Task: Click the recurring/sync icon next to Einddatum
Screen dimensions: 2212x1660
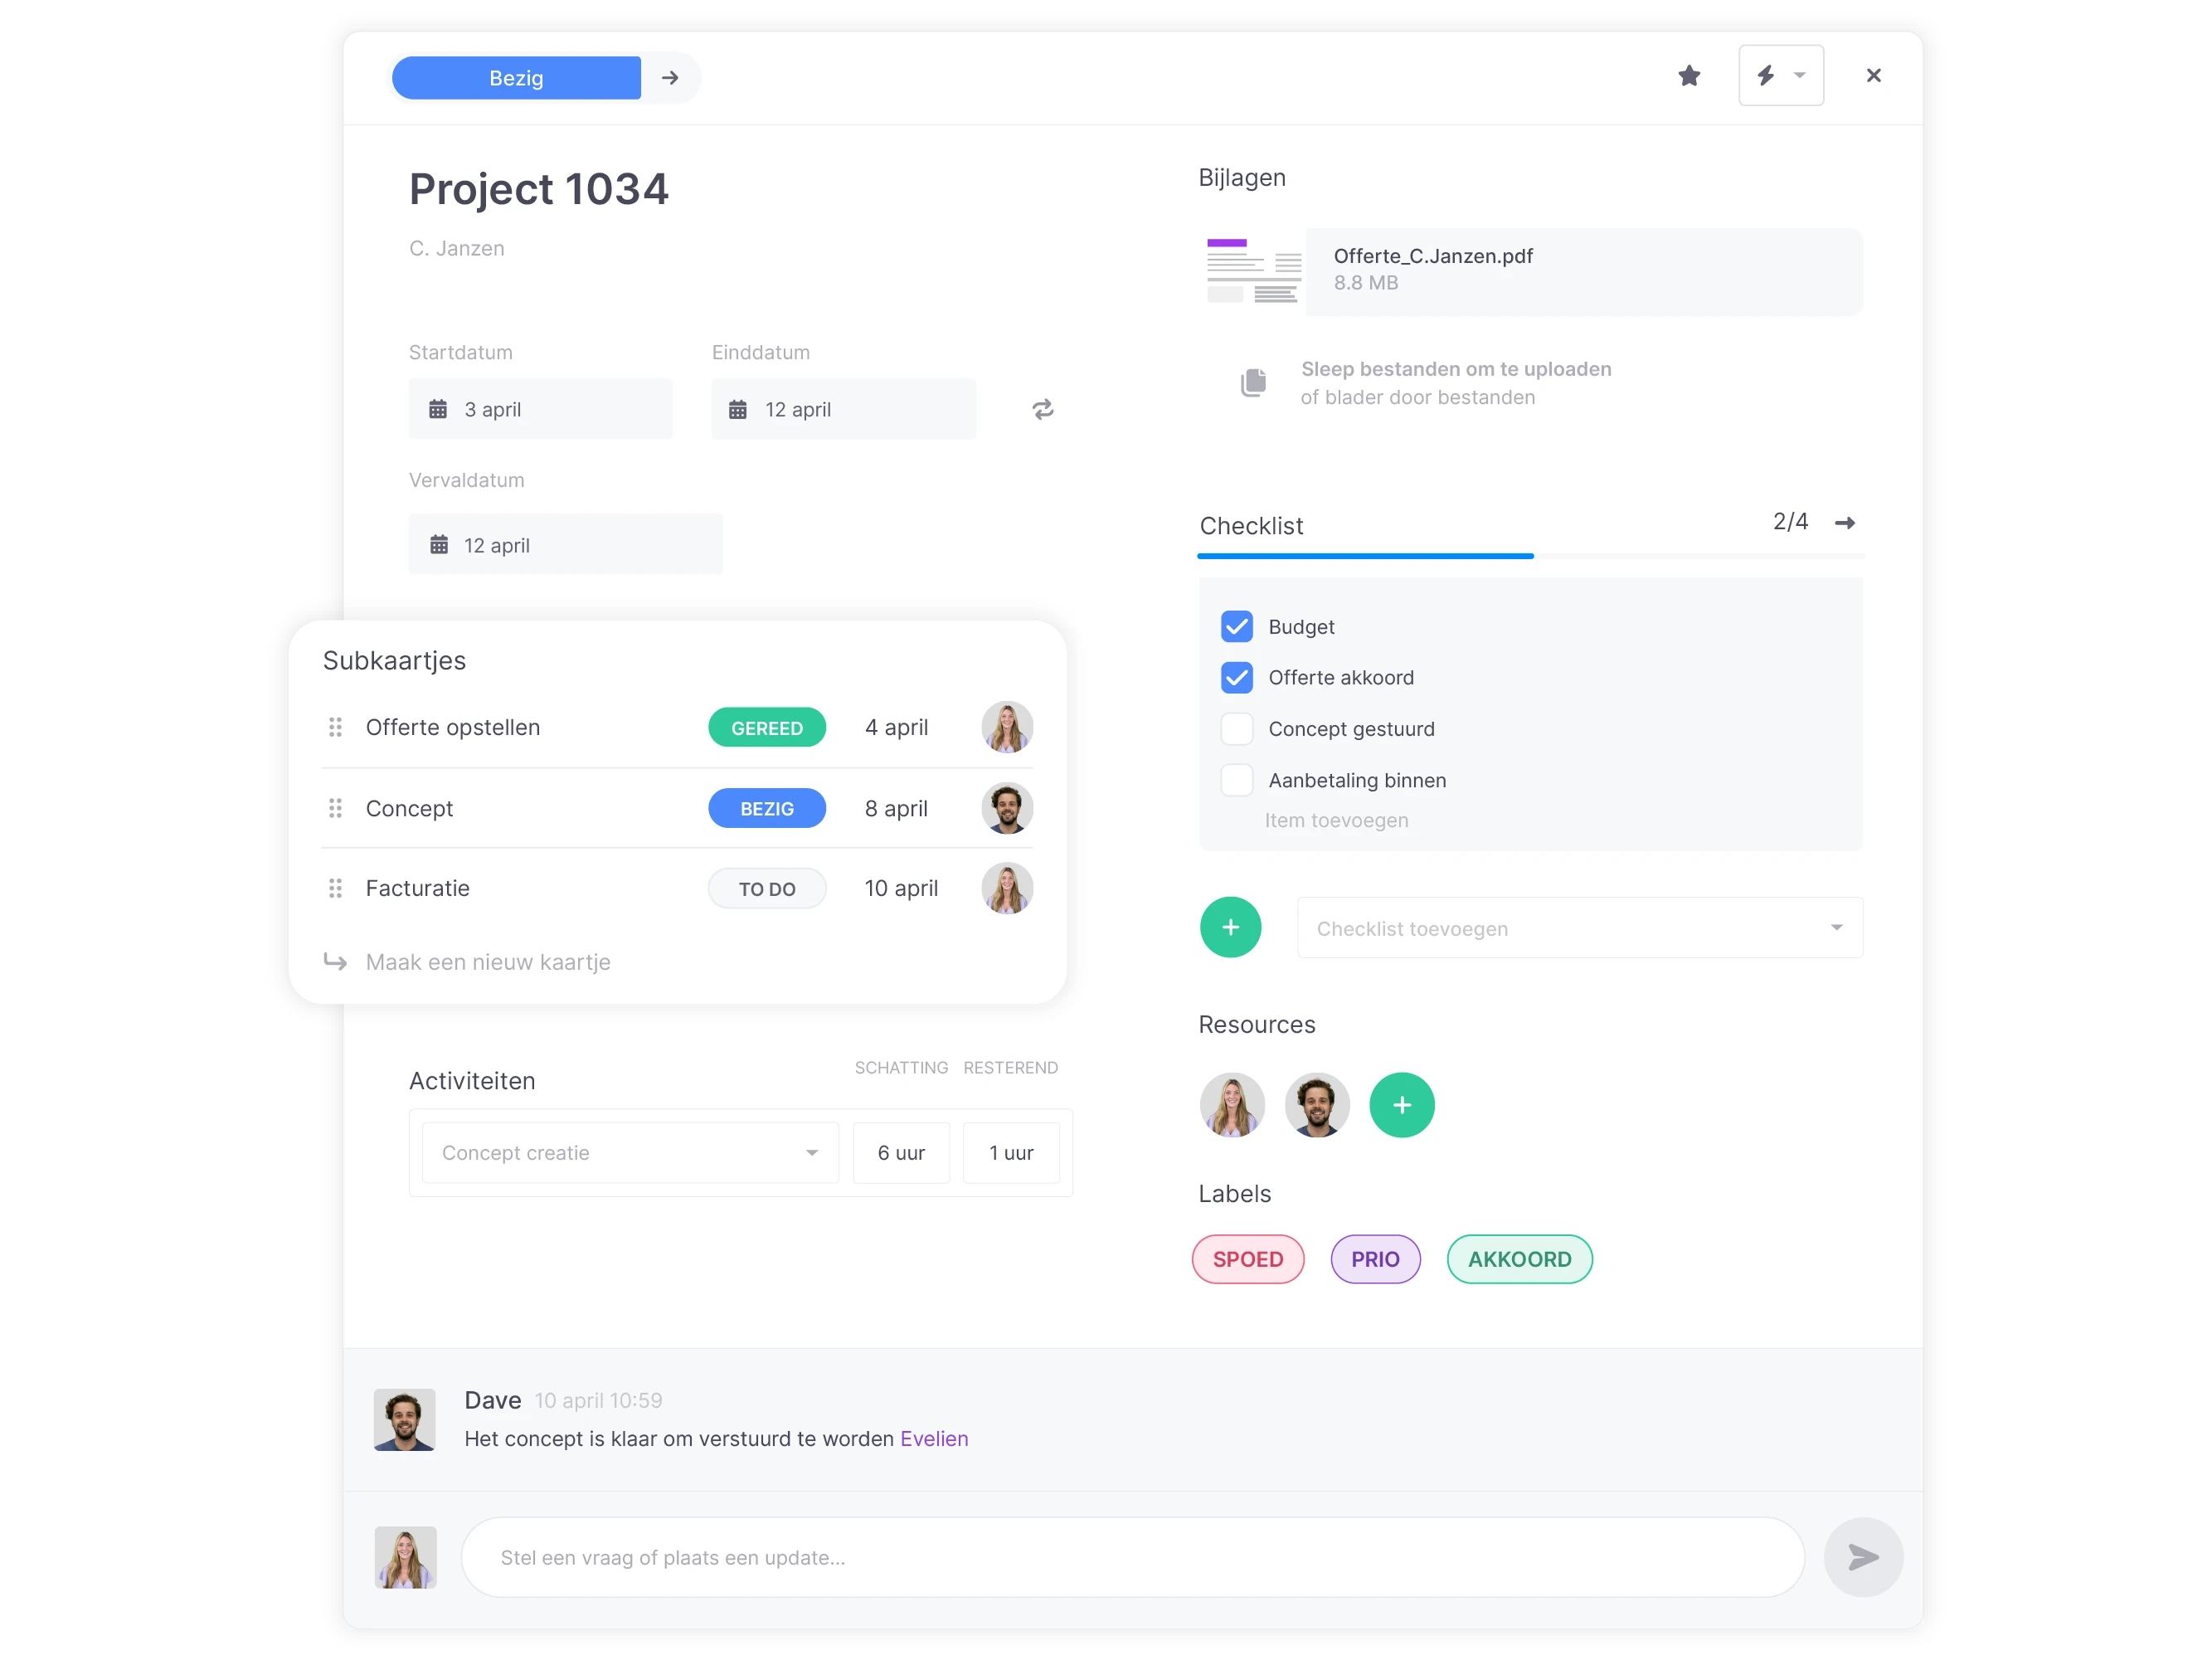Action: (x=1043, y=408)
